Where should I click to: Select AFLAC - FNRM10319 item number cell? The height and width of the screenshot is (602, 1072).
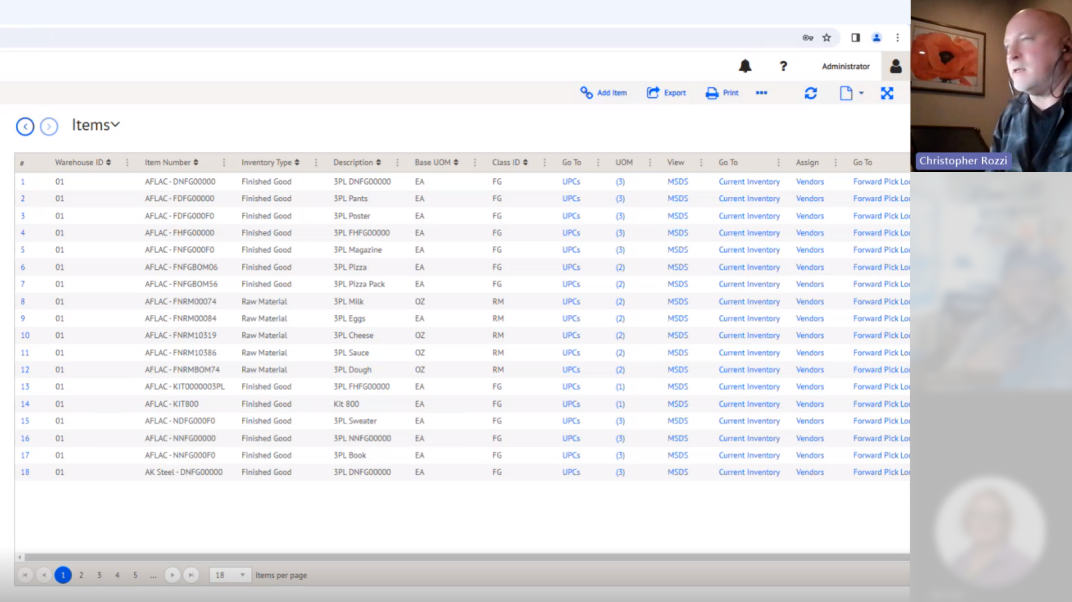pyautogui.click(x=180, y=336)
